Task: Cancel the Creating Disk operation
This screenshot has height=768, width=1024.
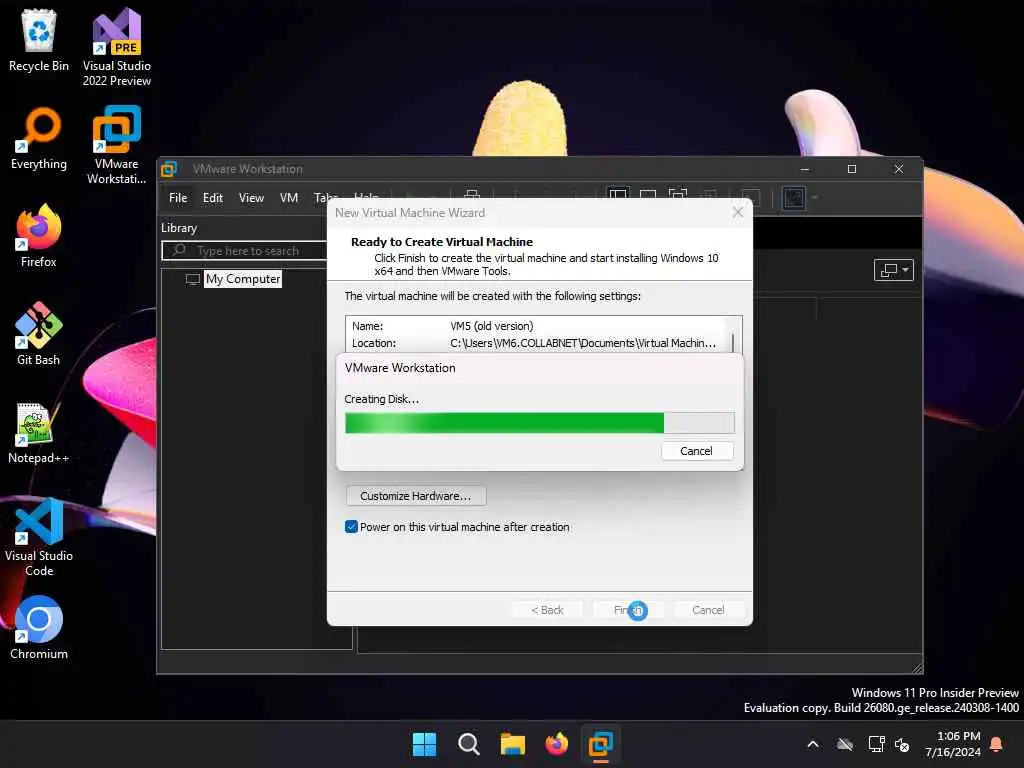Action: pos(697,451)
